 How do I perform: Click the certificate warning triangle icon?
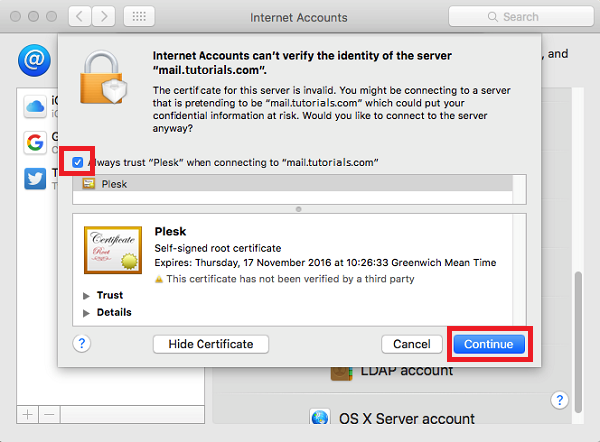point(159,279)
